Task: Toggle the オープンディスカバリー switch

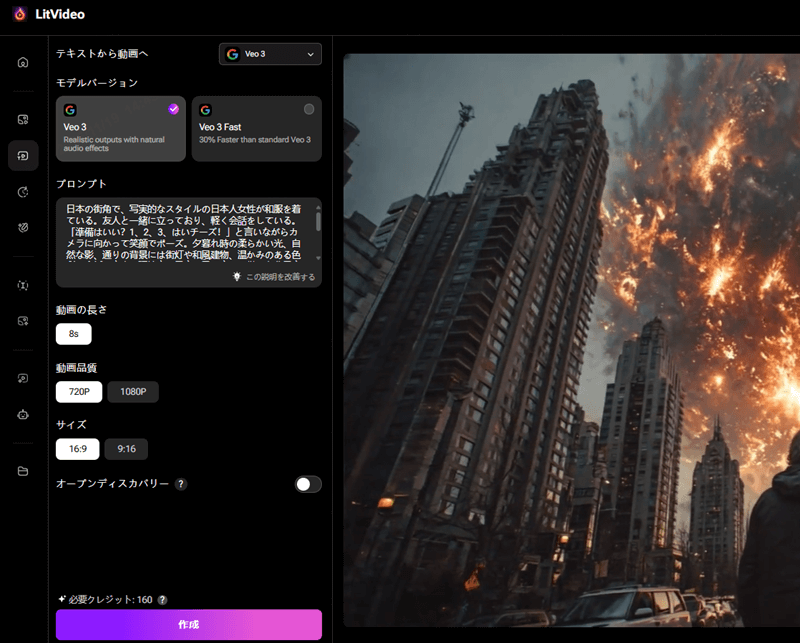Action: tap(308, 484)
